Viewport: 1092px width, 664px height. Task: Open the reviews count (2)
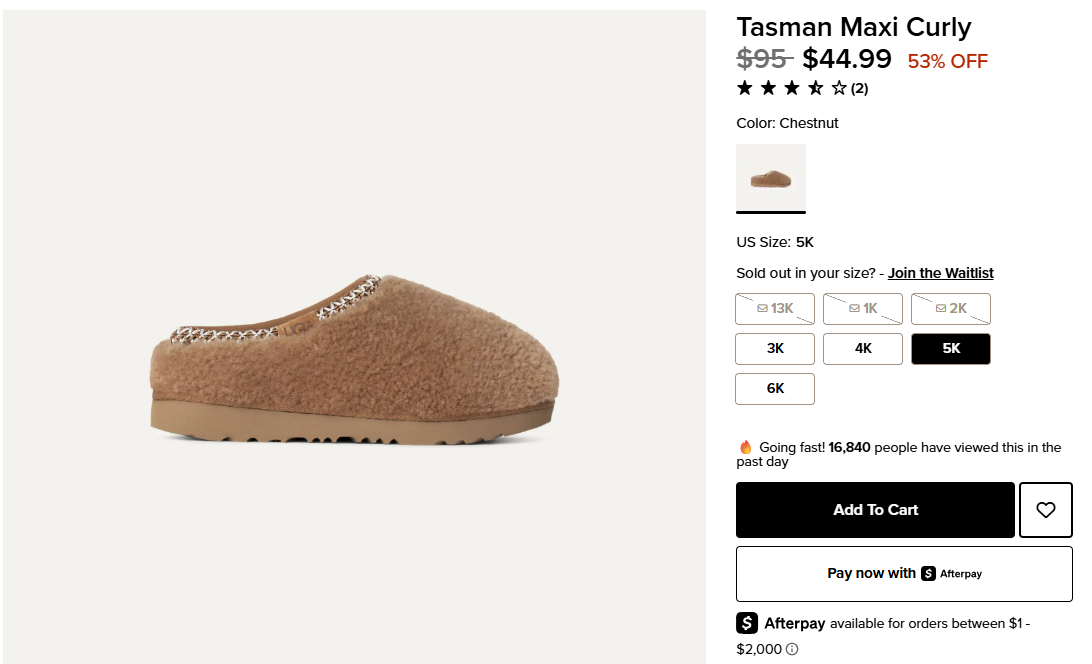point(860,88)
